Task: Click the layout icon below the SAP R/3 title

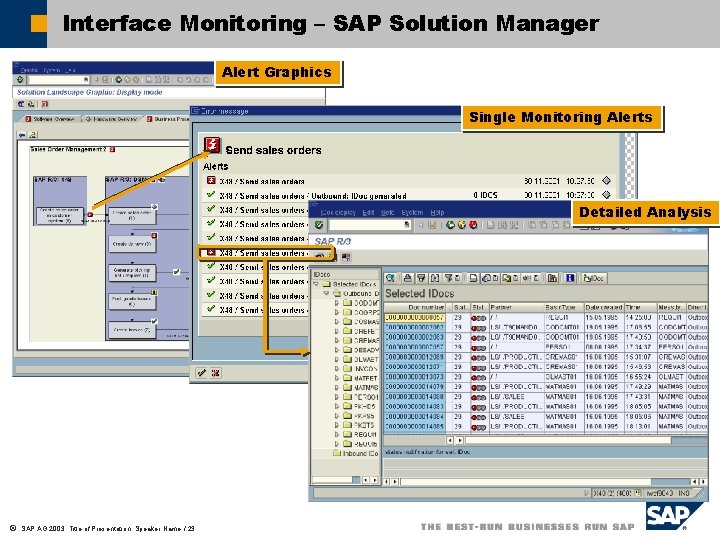Action: [x=346, y=257]
